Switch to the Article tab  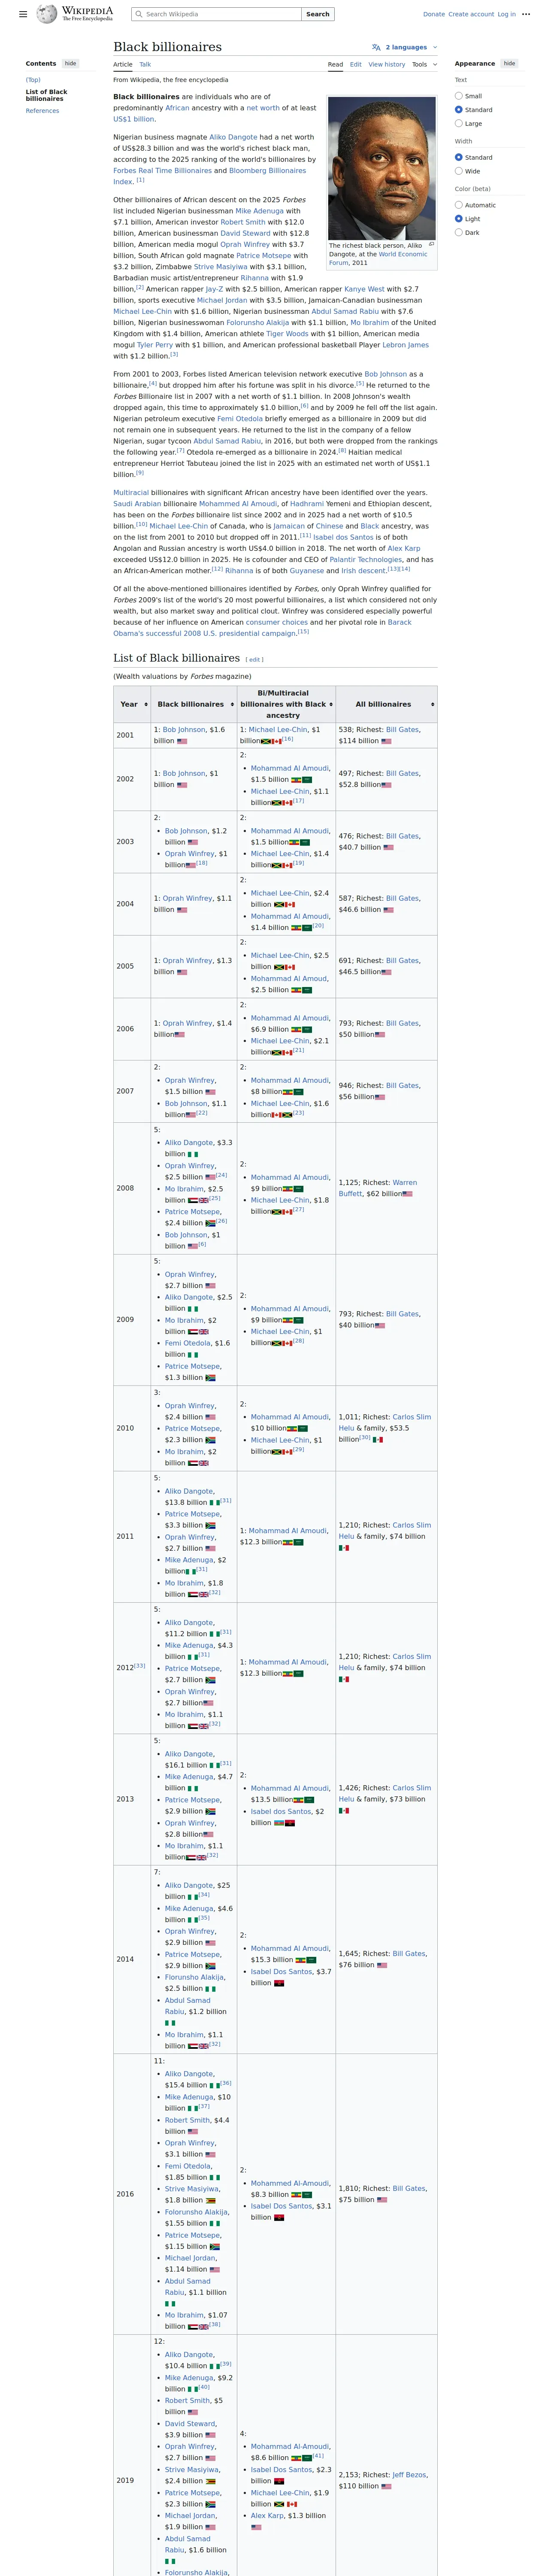[x=123, y=64]
